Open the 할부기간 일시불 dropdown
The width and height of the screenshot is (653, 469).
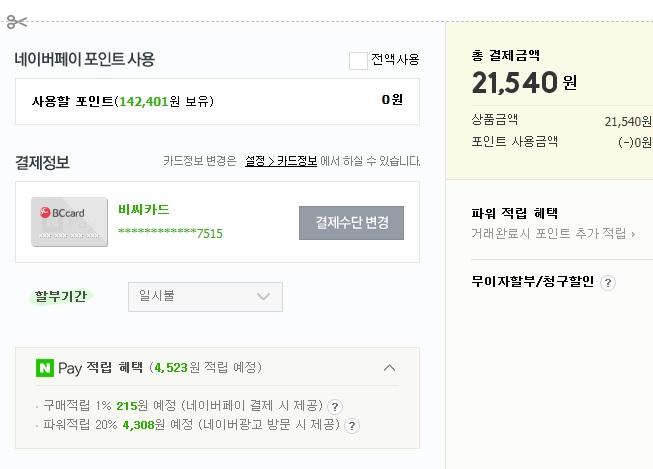pyautogui.click(x=205, y=297)
